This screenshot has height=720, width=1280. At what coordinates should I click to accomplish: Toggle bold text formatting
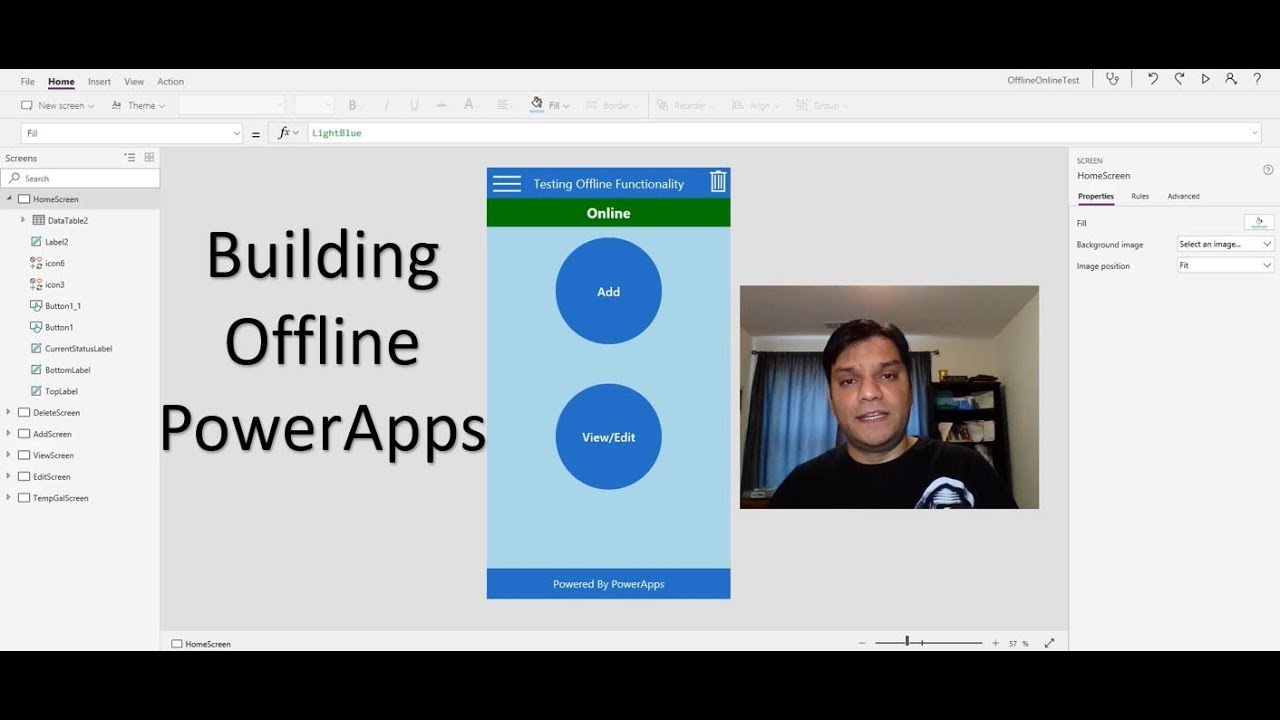tap(352, 105)
